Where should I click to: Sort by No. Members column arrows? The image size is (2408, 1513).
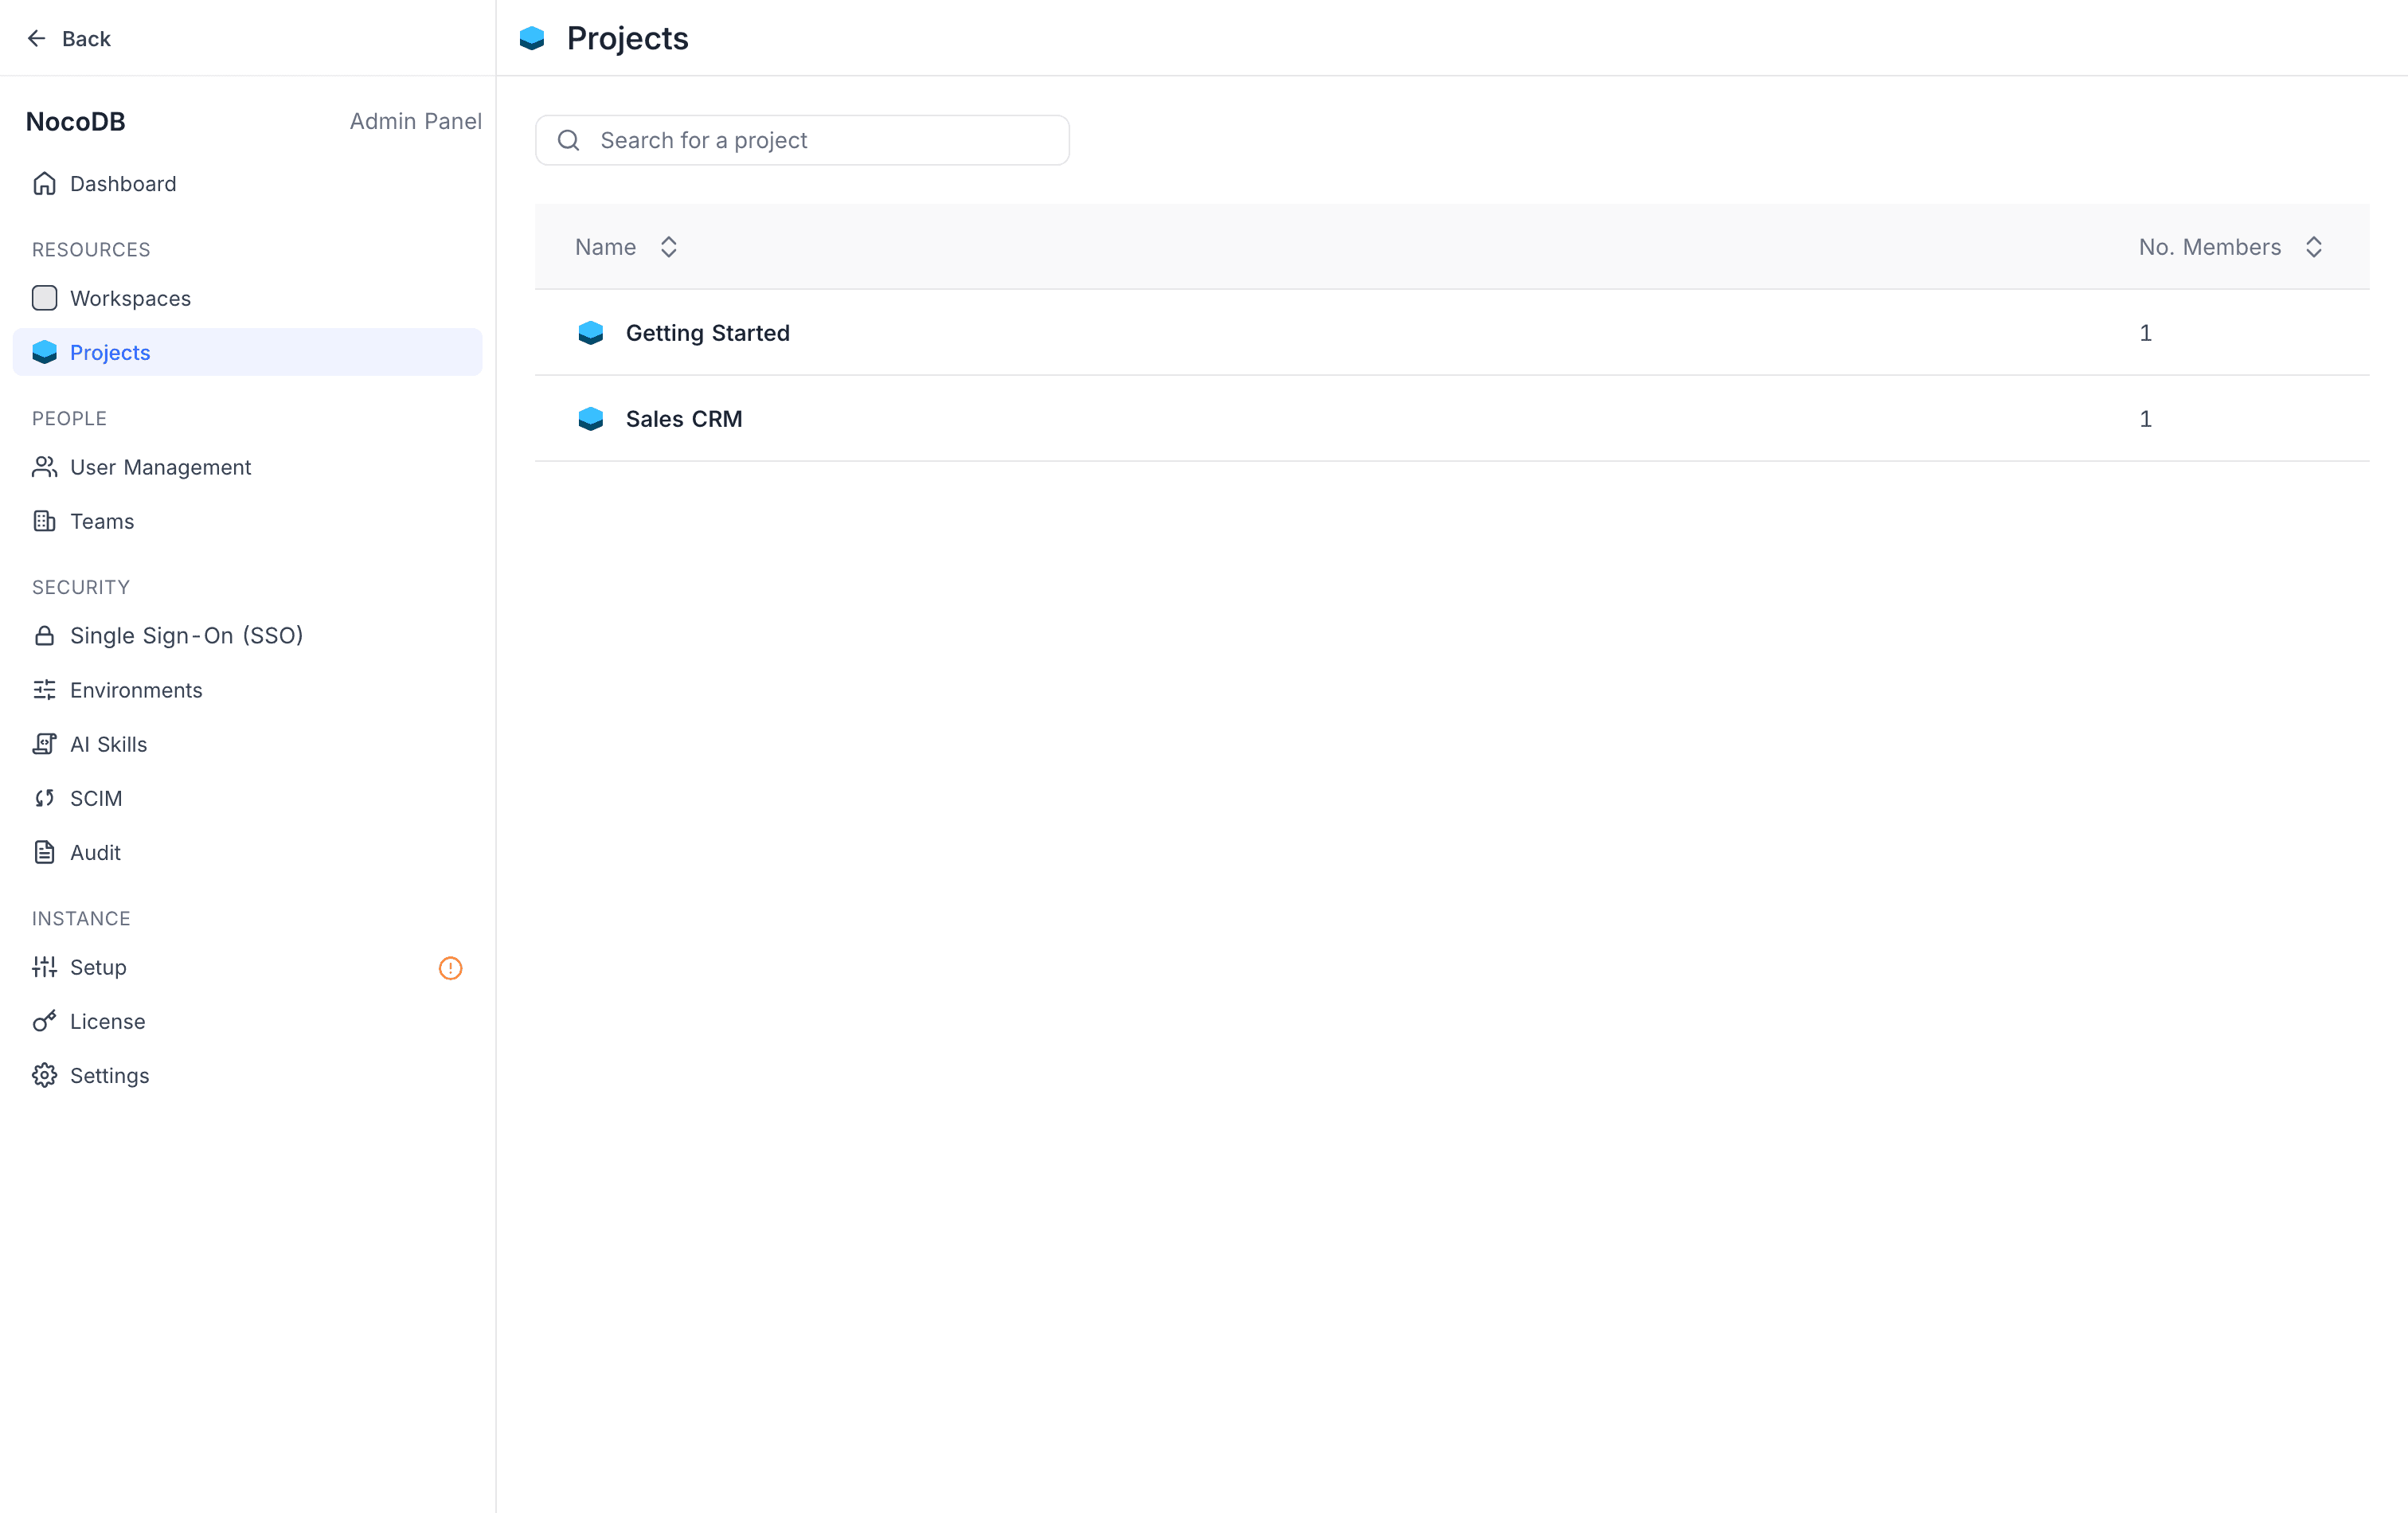(2313, 247)
